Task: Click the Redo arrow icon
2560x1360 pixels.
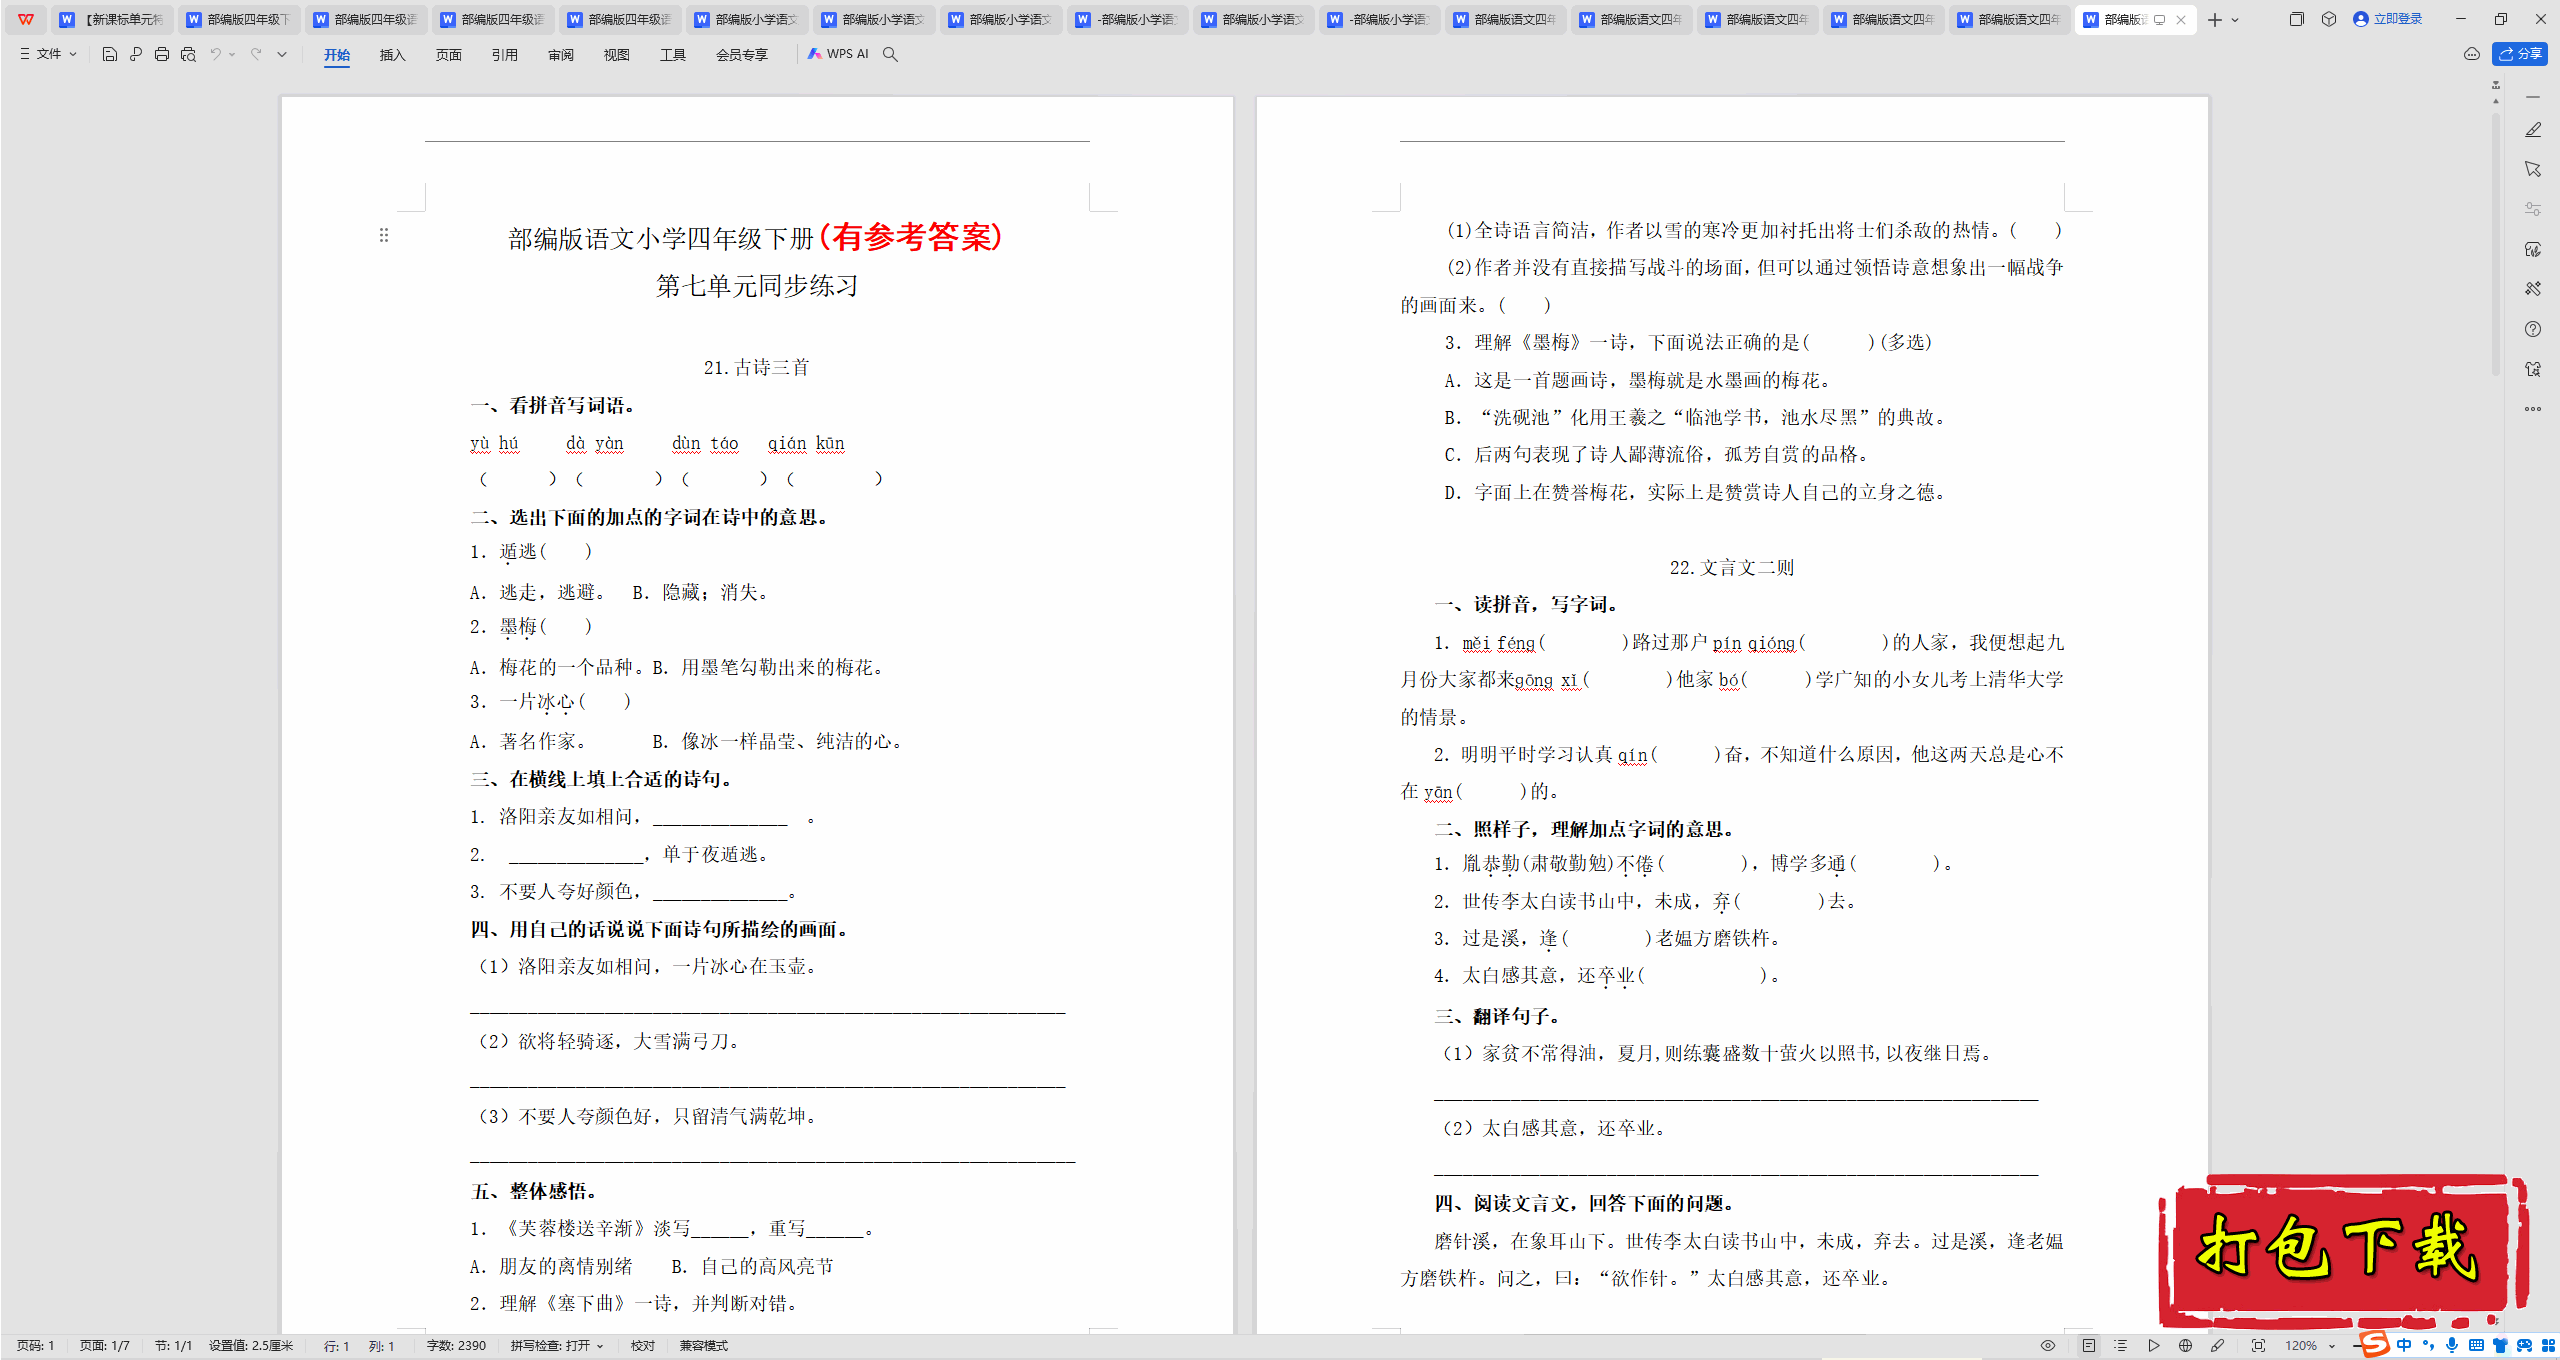Action: pyautogui.click(x=256, y=54)
